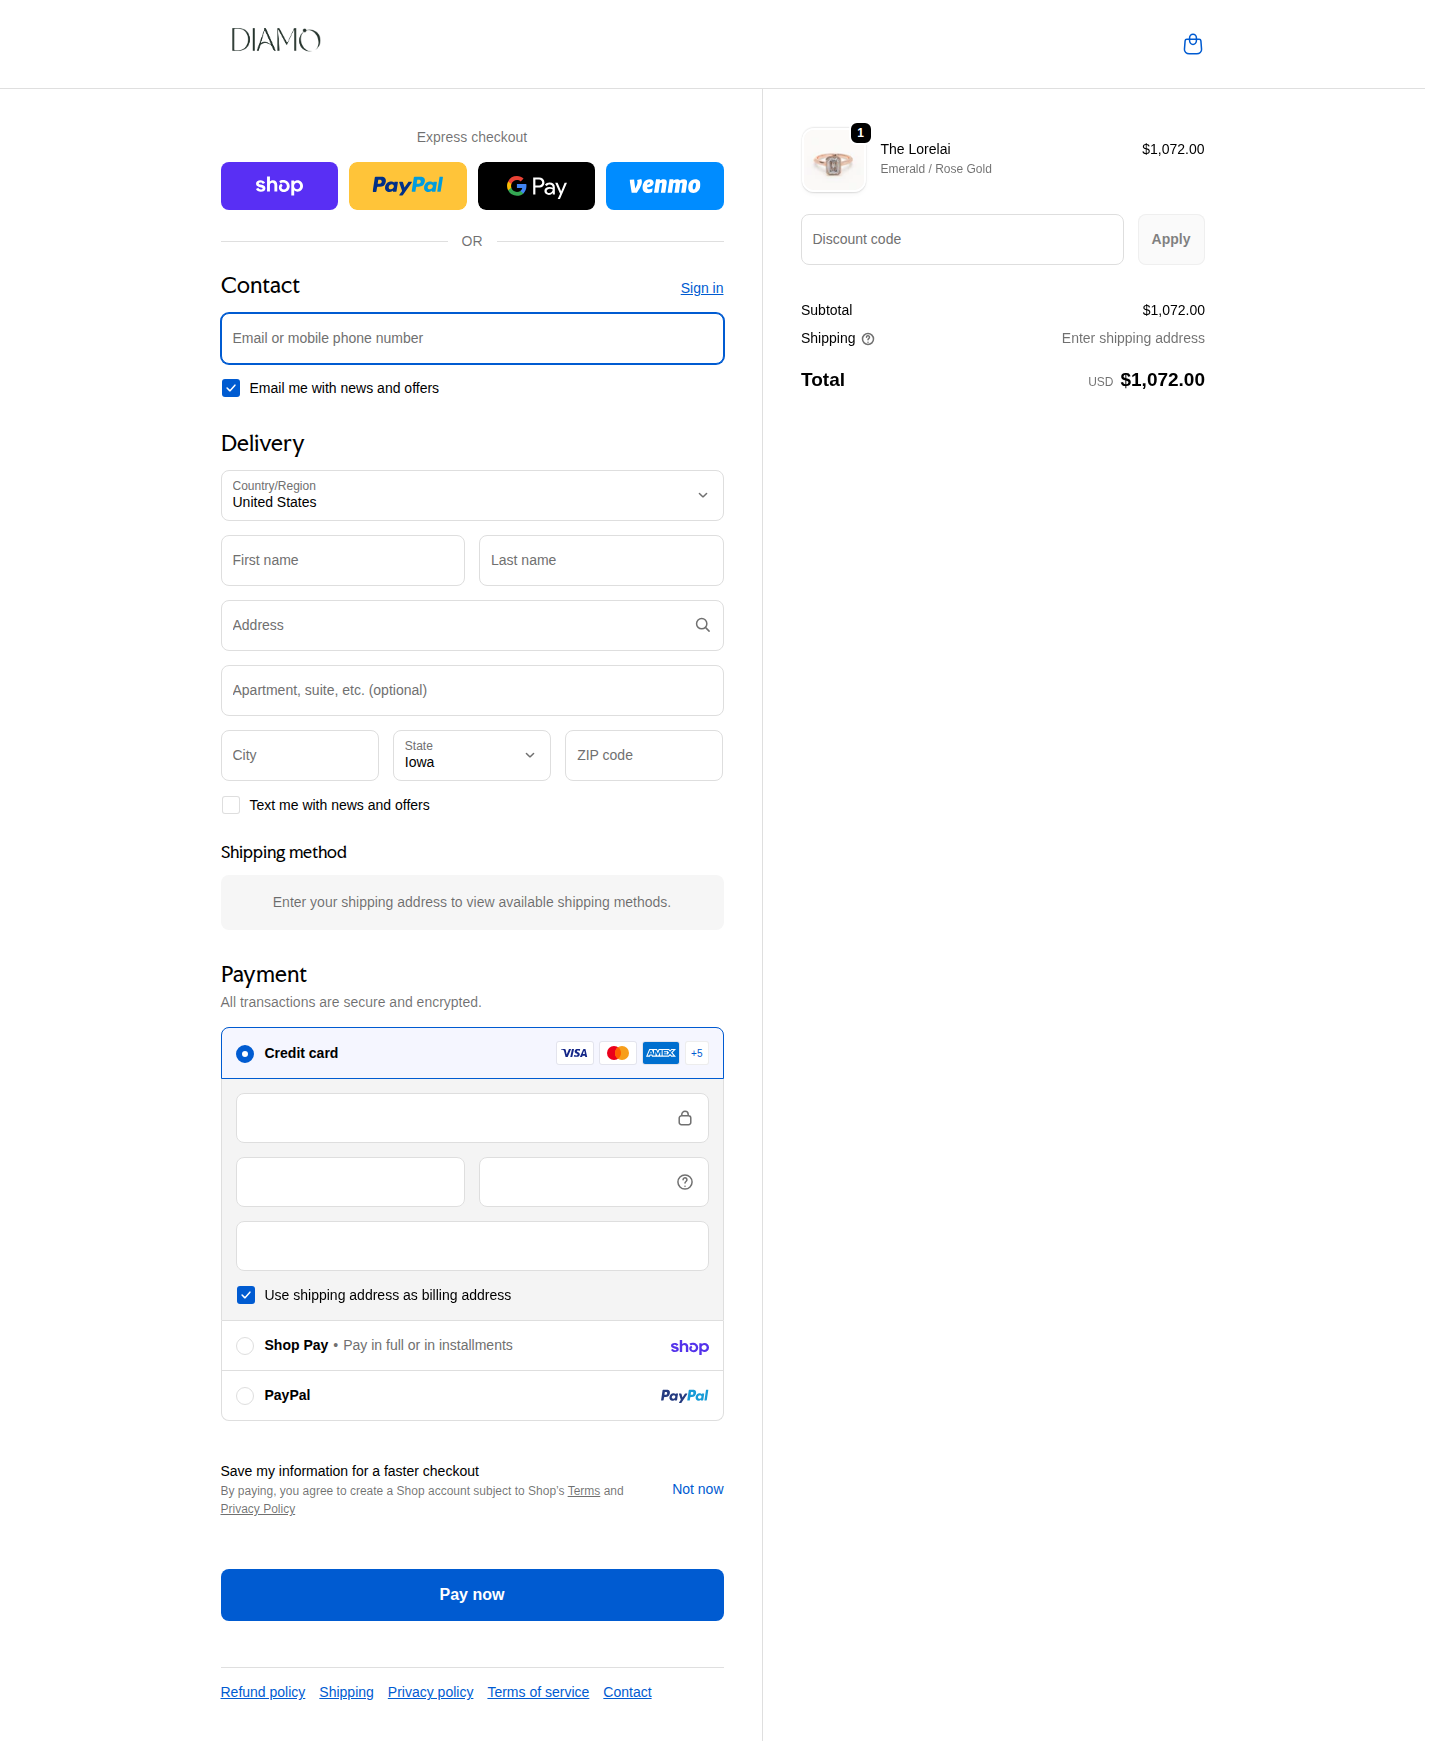Select the Shop Pay radio button
The height and width of the screenshot is (1741, 1440).
(x=245, y=1346)
